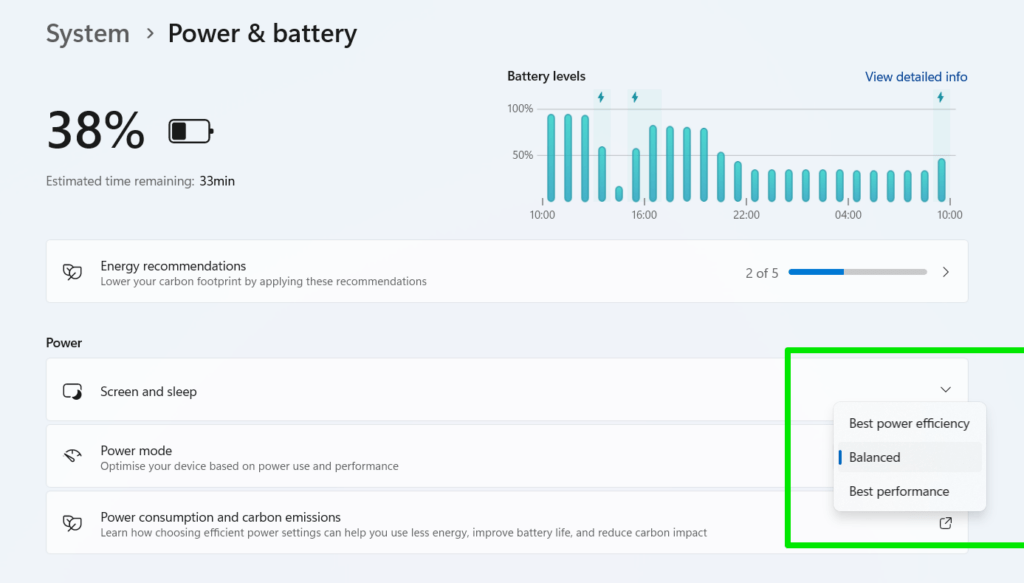1024x583 pixels.
Task: Click the rightmost charge indicator above battery graph
Action: (x=941, y=96)
